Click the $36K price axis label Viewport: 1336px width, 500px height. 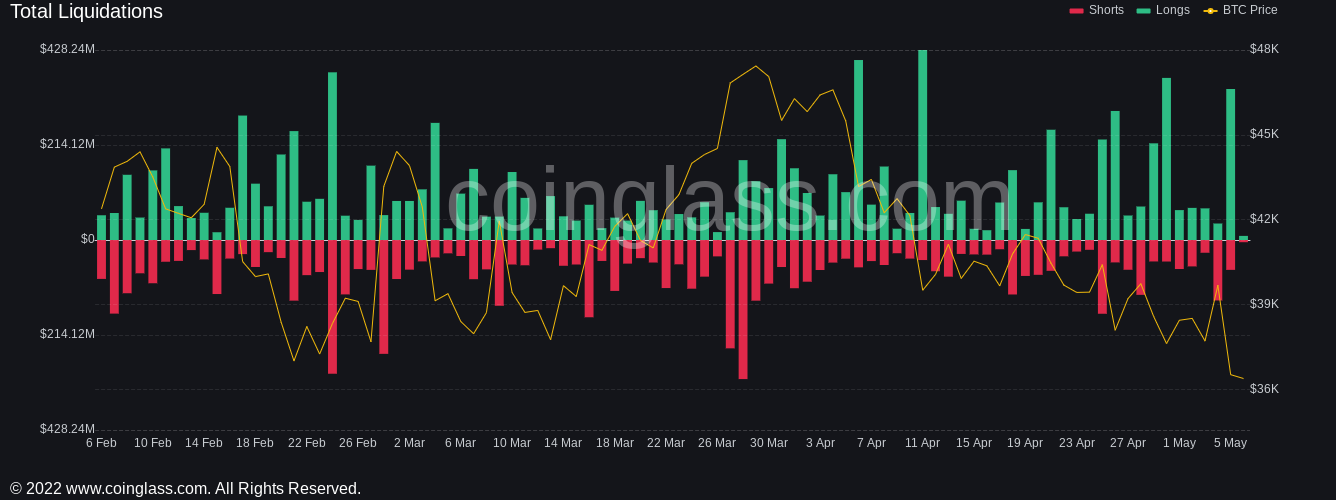1264,389
